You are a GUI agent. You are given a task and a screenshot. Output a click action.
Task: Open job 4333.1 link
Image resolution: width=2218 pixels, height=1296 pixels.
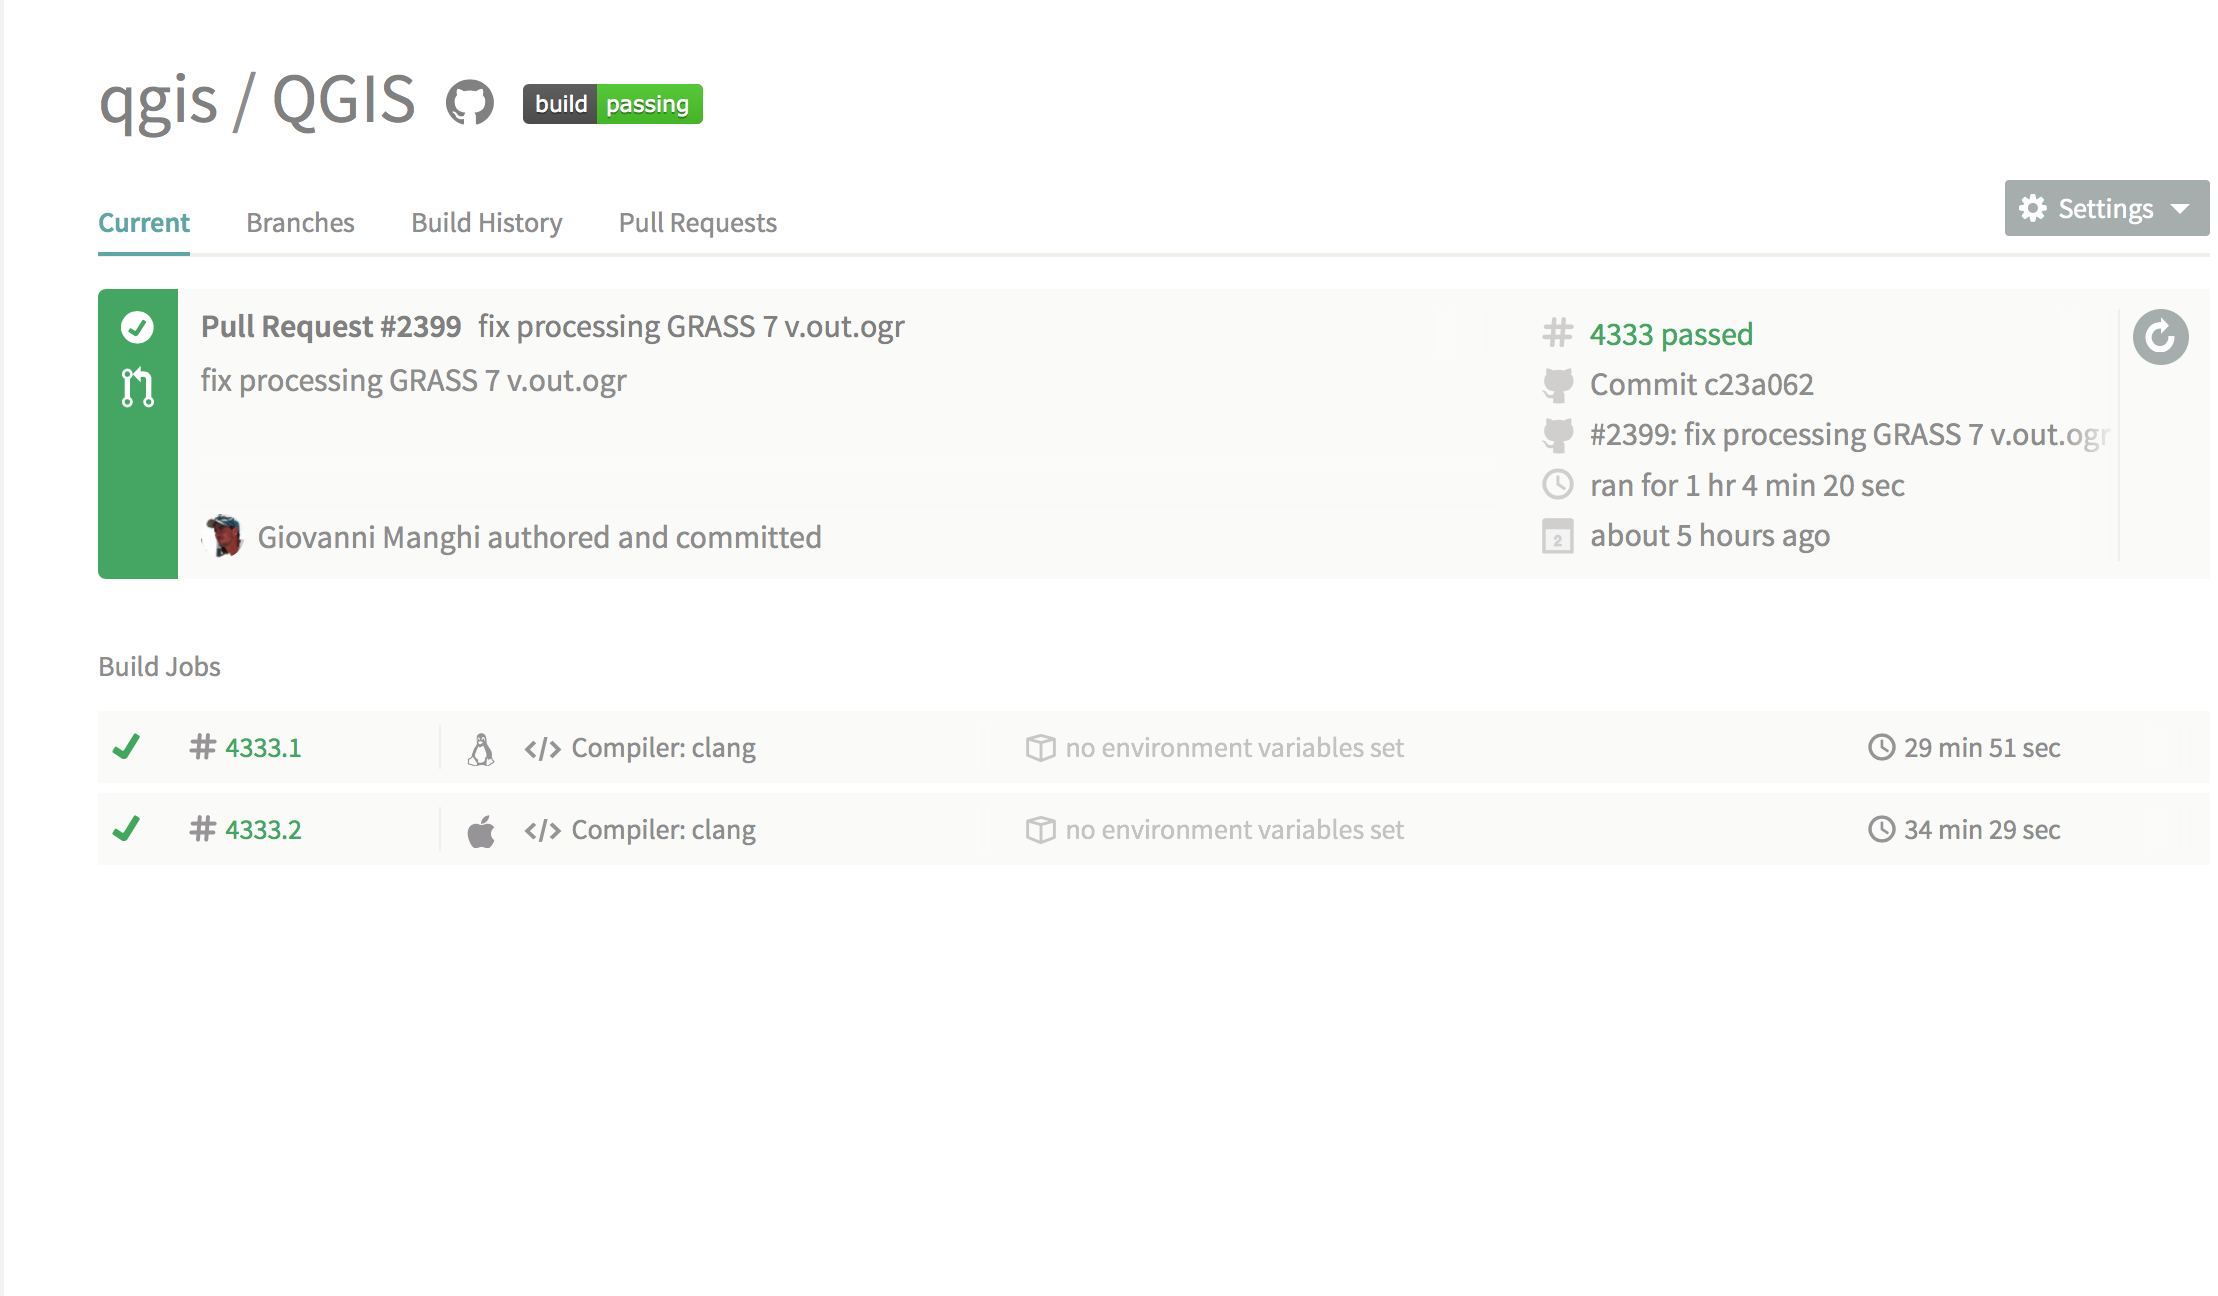pos(262,748)
